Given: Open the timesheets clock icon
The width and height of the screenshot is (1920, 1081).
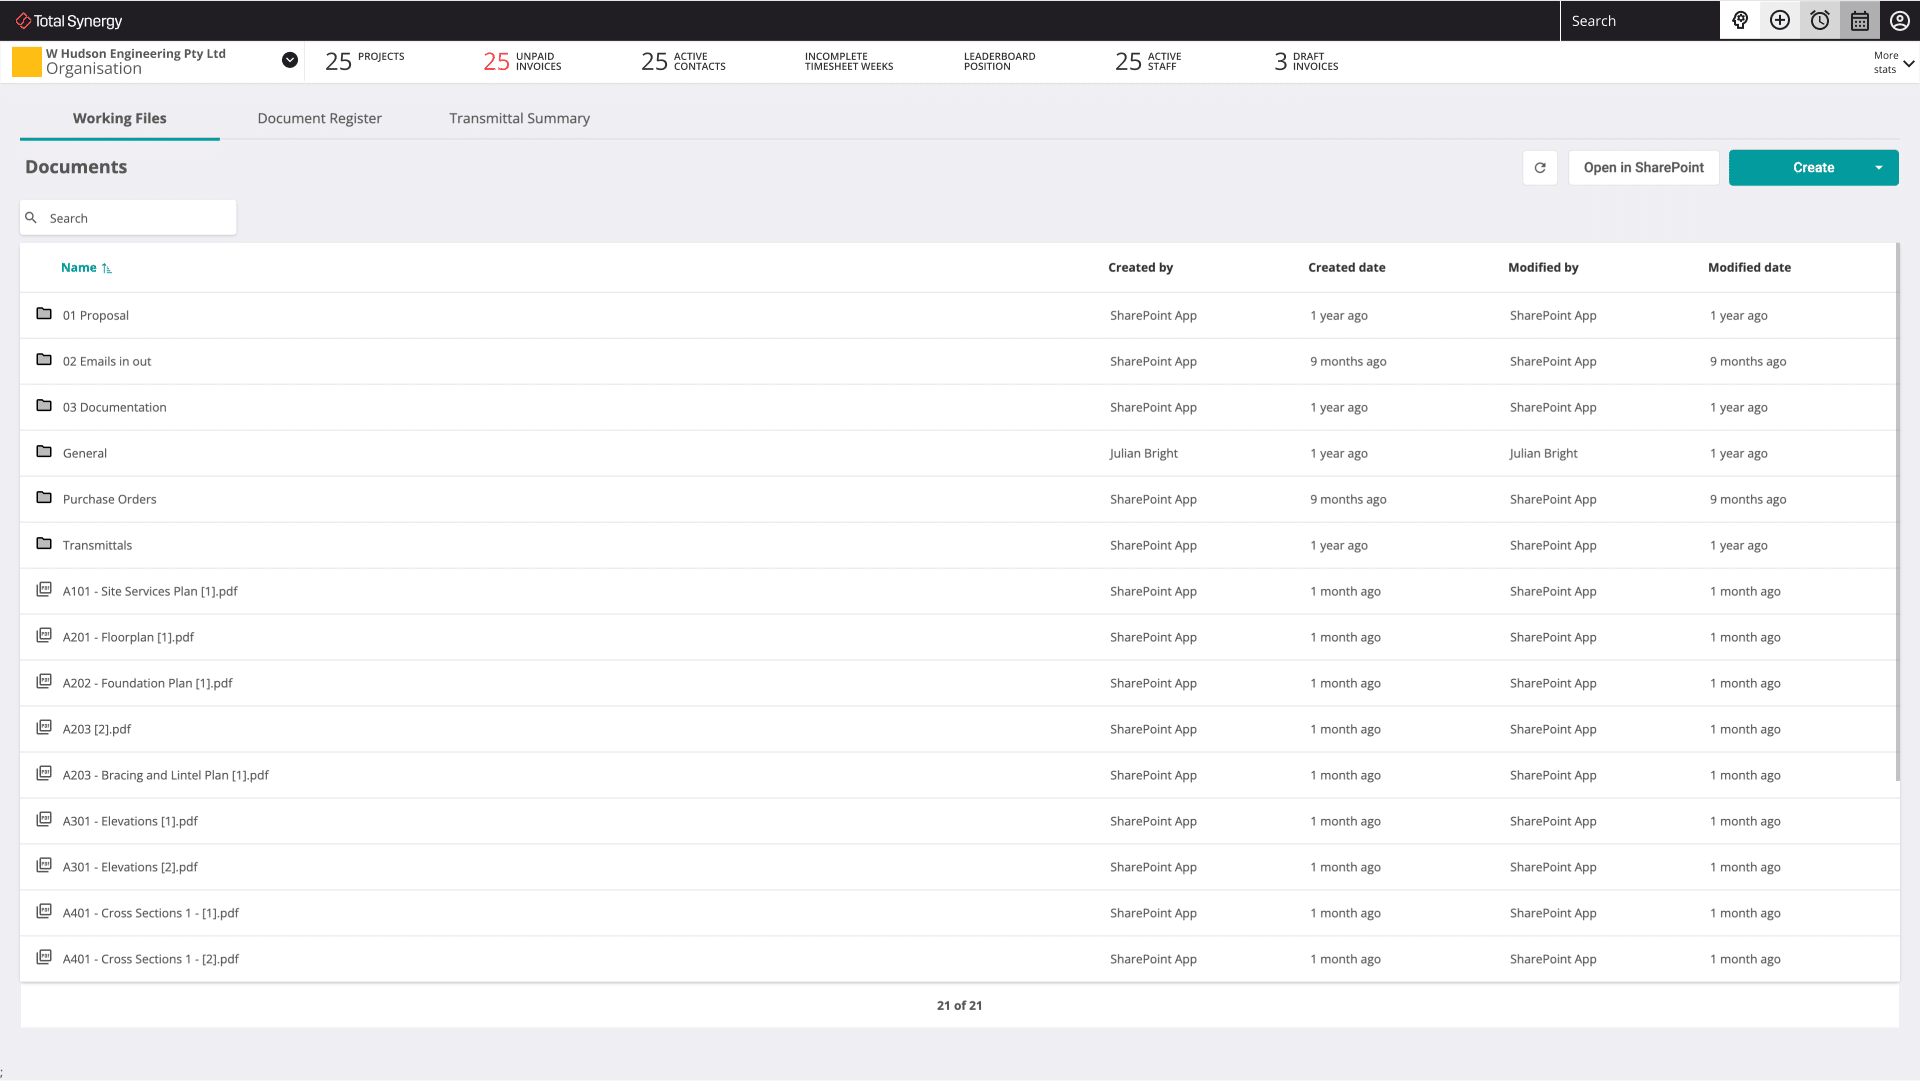Looking at the screenshot, I should [x=1818, y=20].
